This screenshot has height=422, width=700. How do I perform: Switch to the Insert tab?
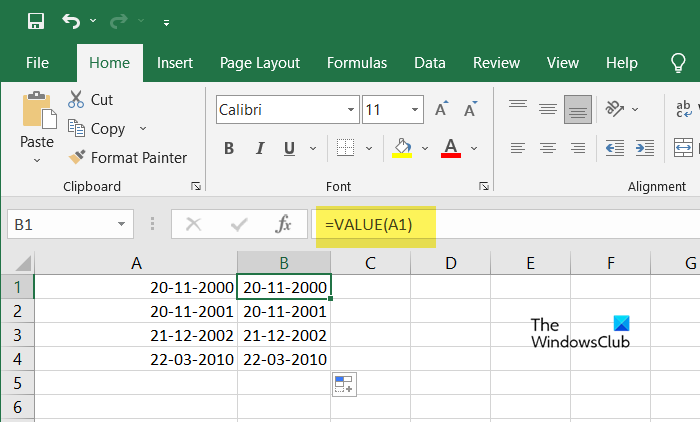(175, 63)
